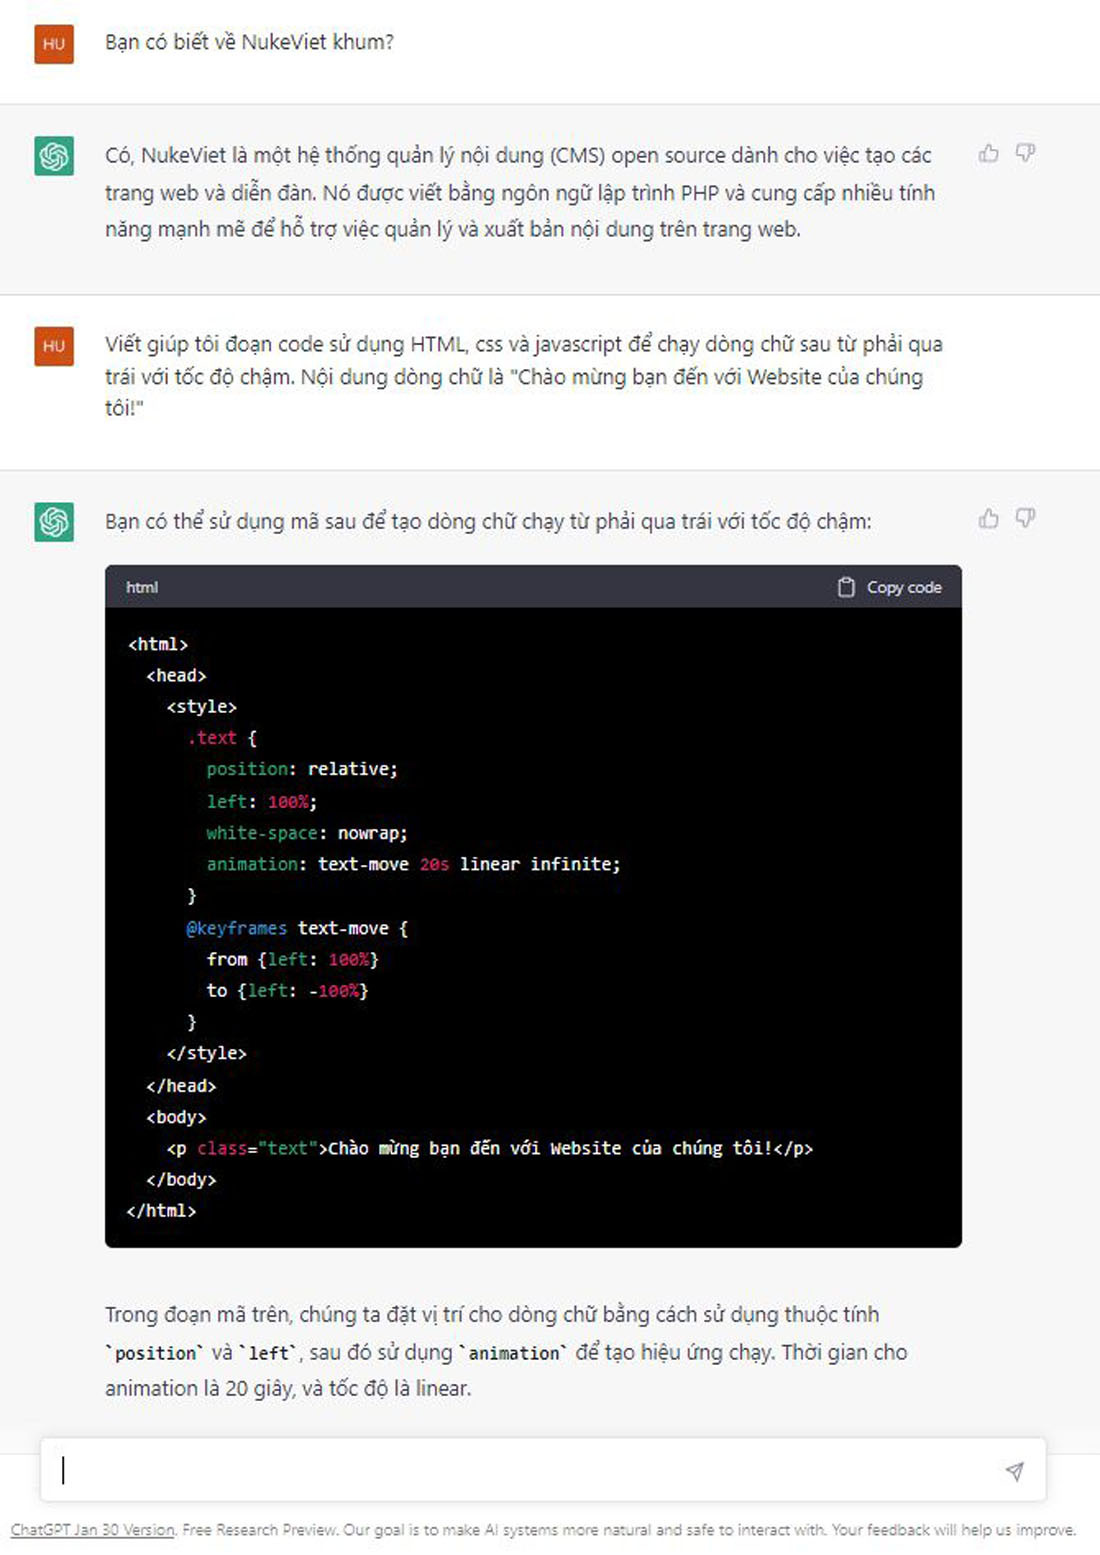Like the NukeViet CMS answer with thumbs up
This screenshot has width=1100, height=1555.
(x=988, y=153)
